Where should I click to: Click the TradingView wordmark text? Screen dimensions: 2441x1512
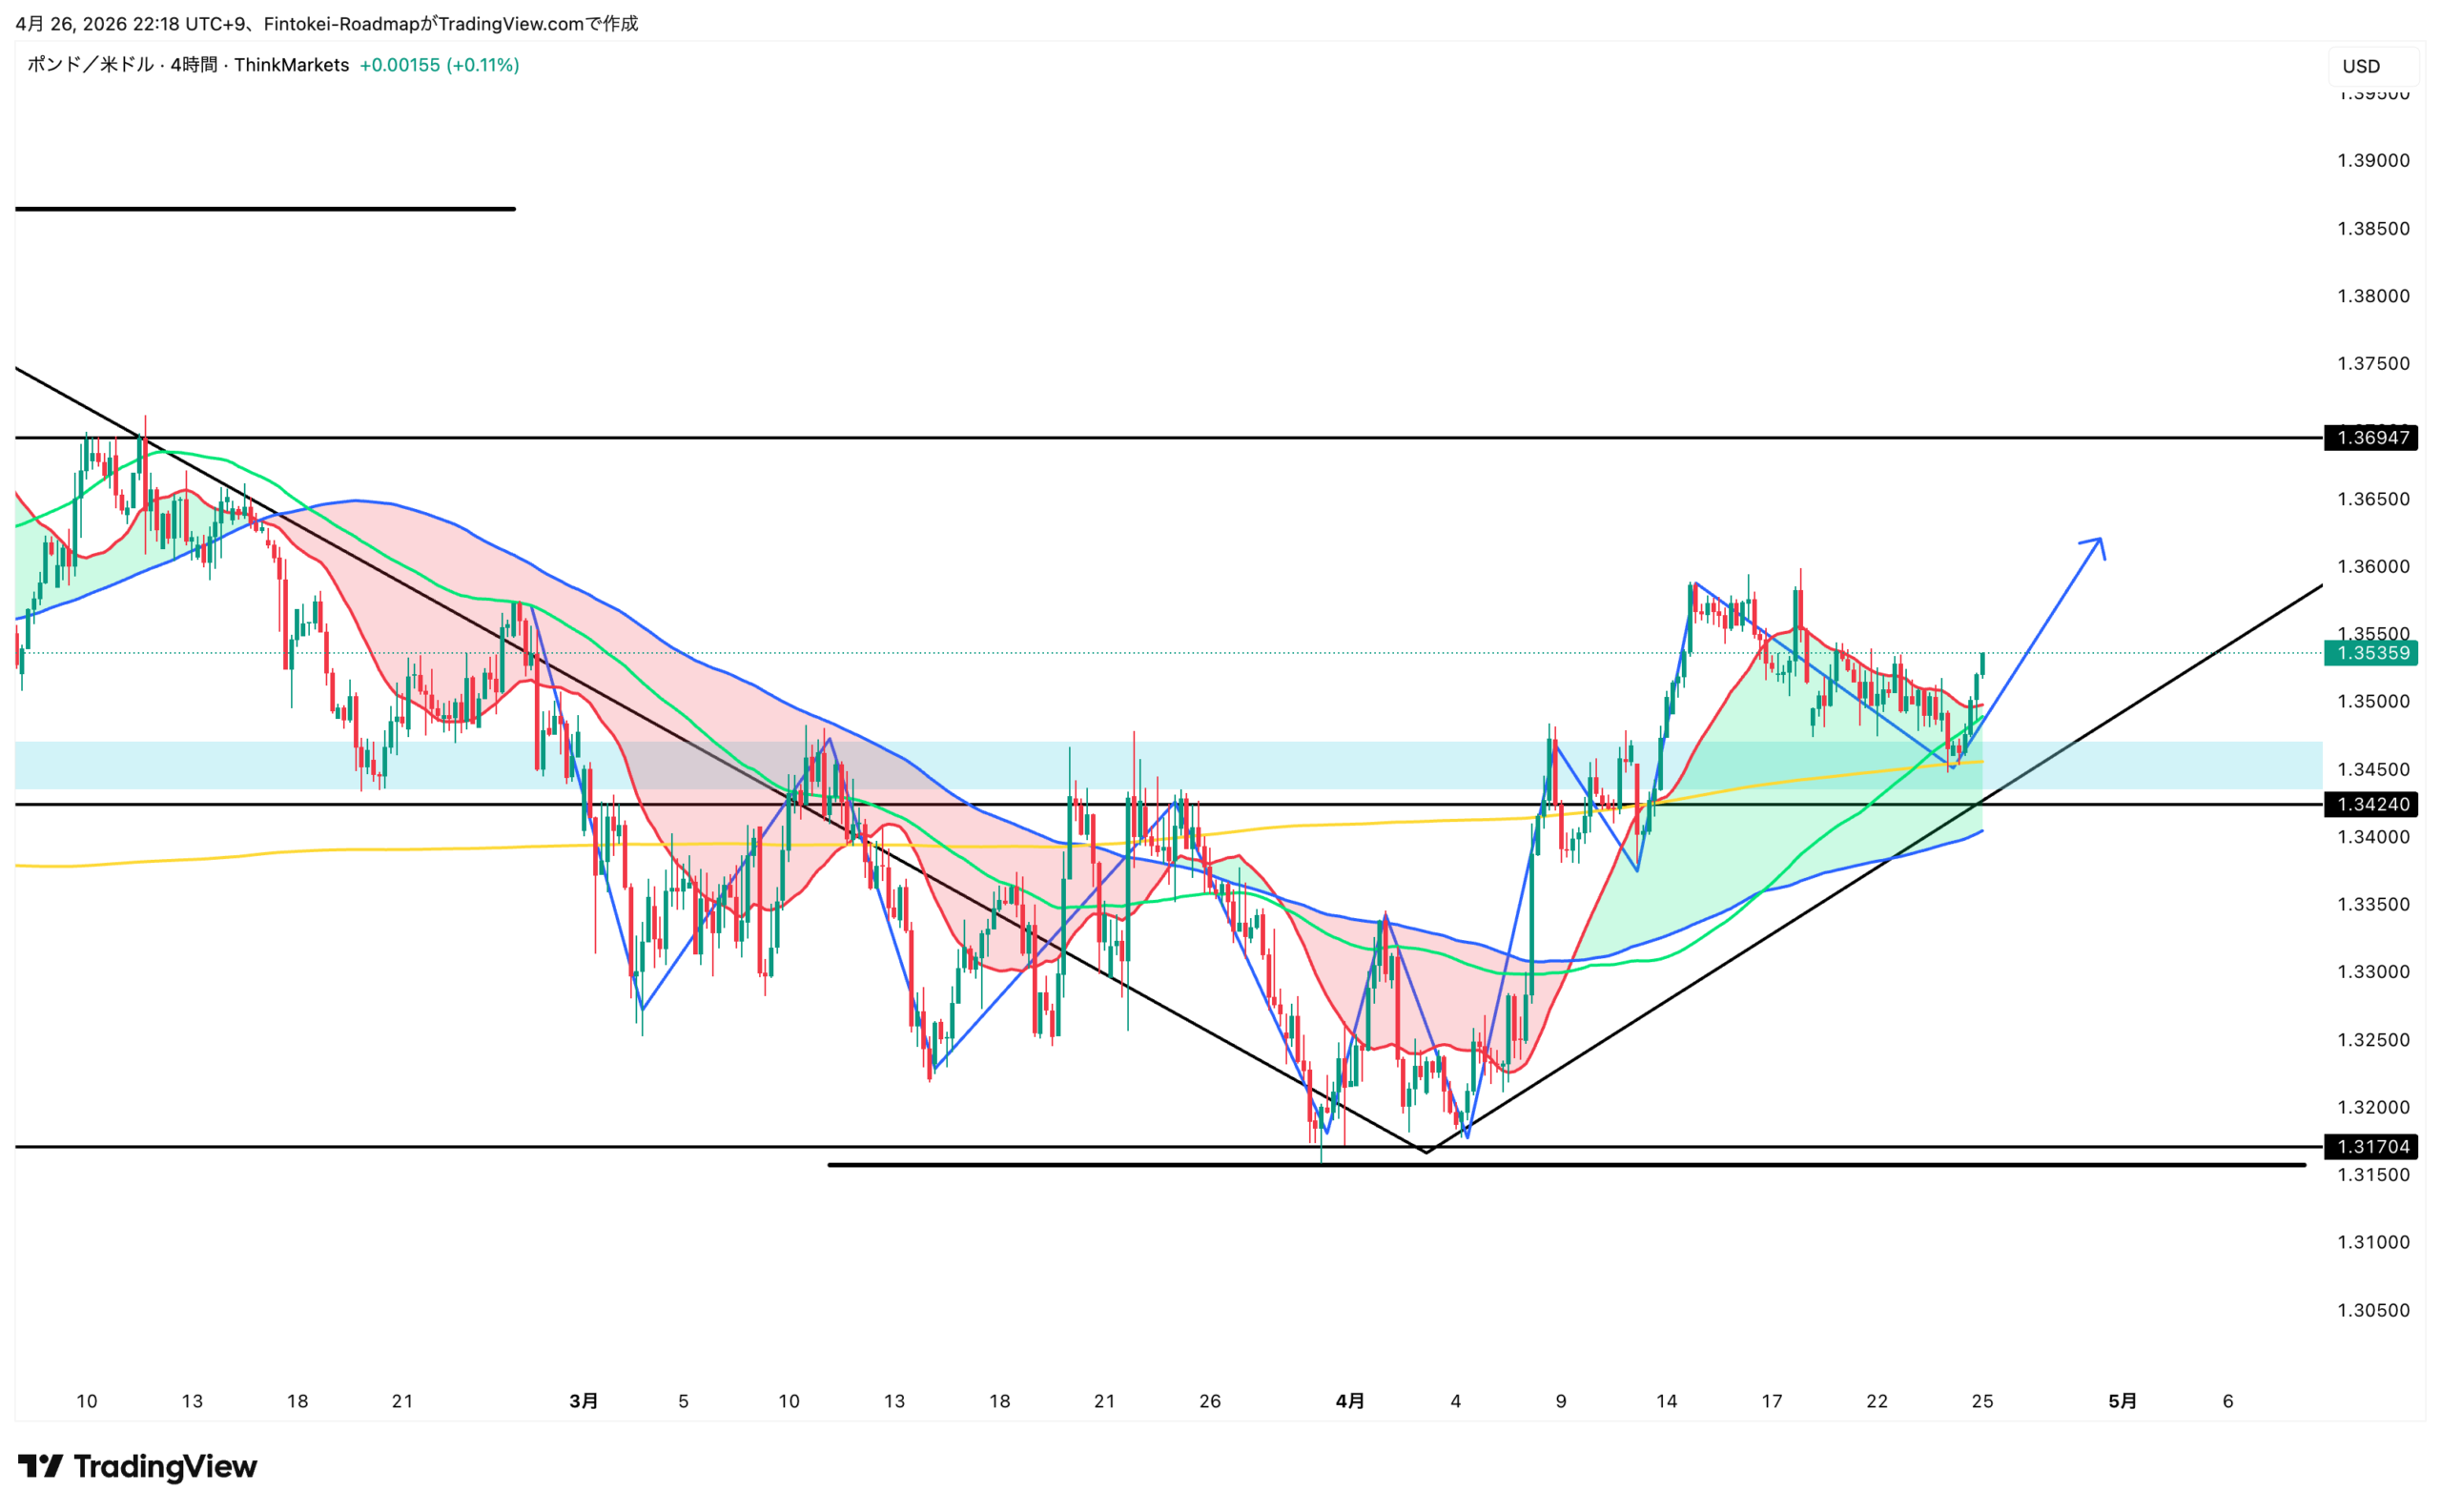[x=165, y=1466]
